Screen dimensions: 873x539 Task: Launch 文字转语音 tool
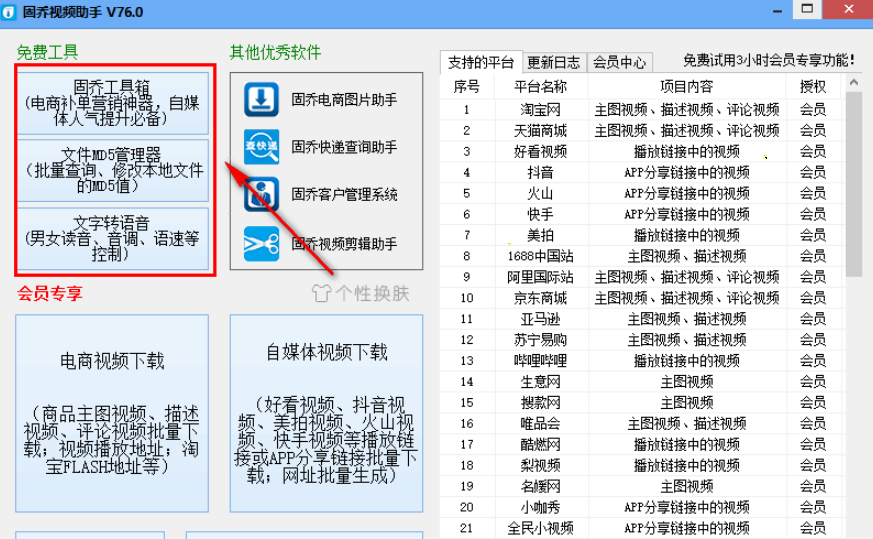[112, 239]
